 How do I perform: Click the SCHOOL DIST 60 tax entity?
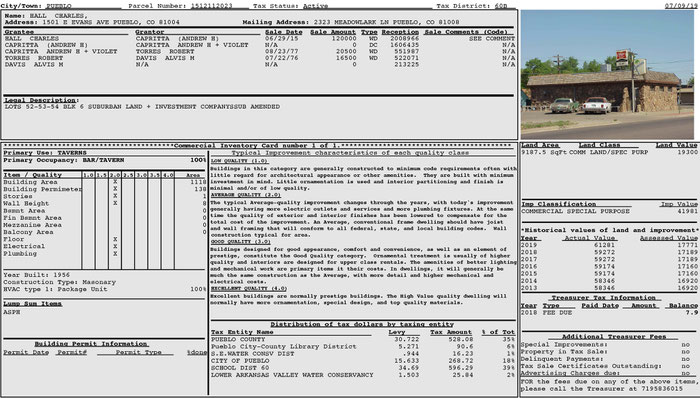pos(240,368)
